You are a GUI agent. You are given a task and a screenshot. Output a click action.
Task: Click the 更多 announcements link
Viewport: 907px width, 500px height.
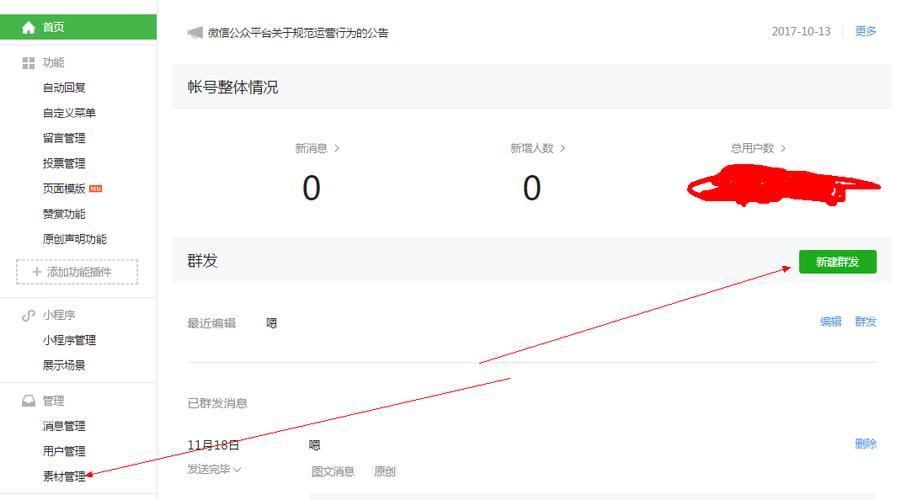pyautogui.click(x=865, y=31)
